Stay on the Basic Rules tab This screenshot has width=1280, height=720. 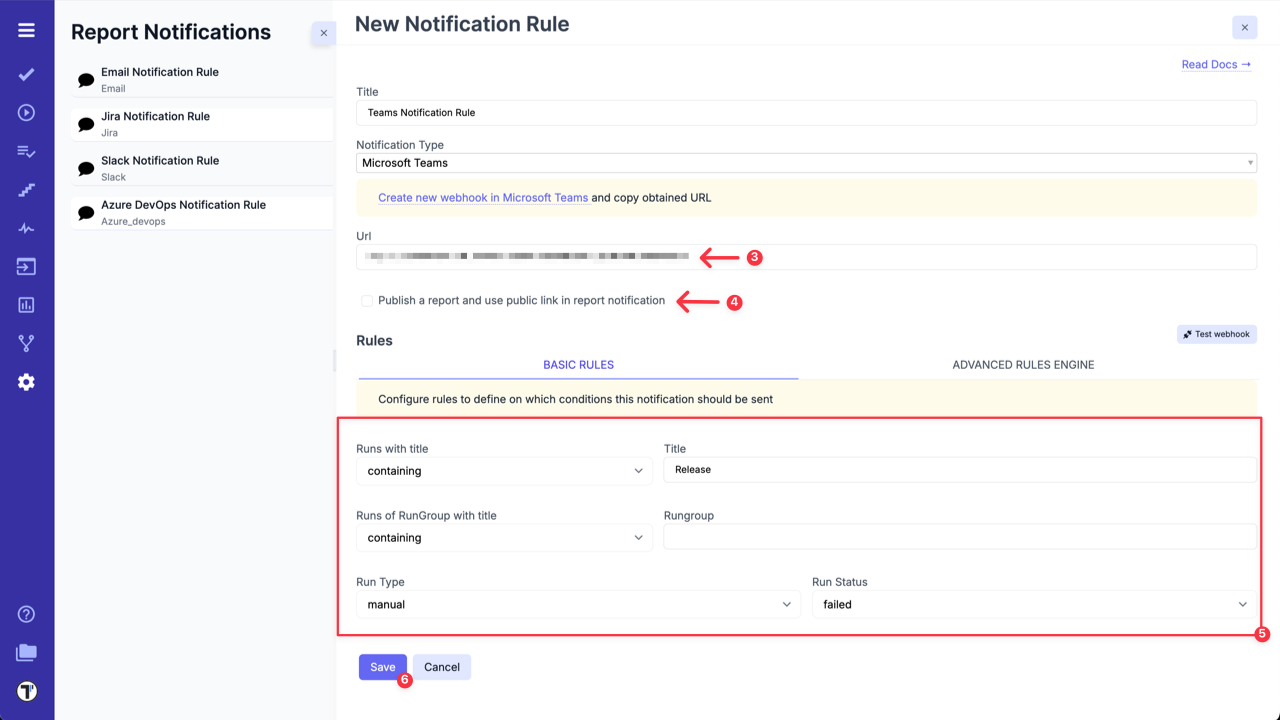pos(578,365)
